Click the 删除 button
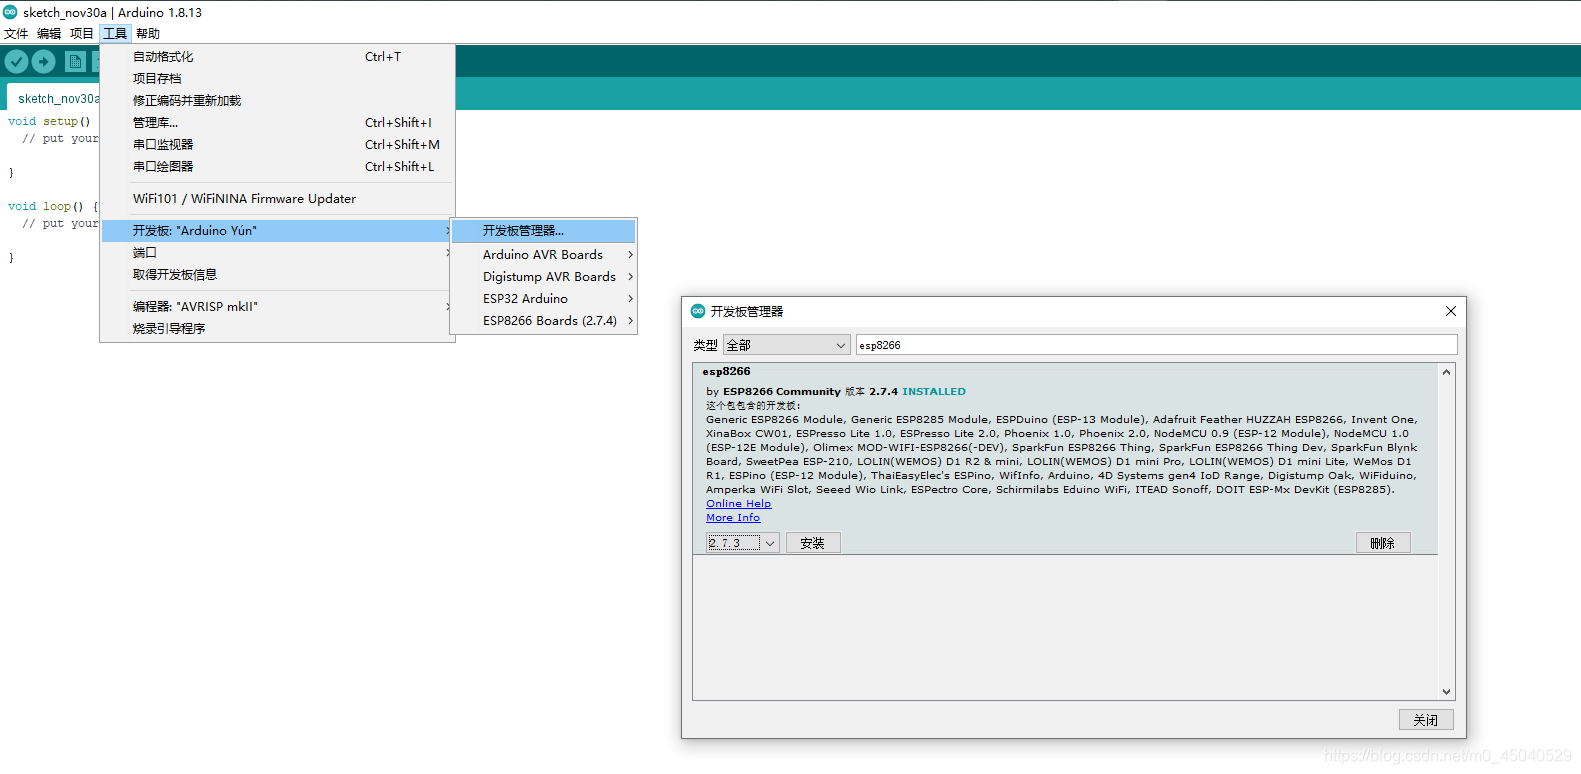This screenshot has width=1581, height=774. (x=1383, y=543)
